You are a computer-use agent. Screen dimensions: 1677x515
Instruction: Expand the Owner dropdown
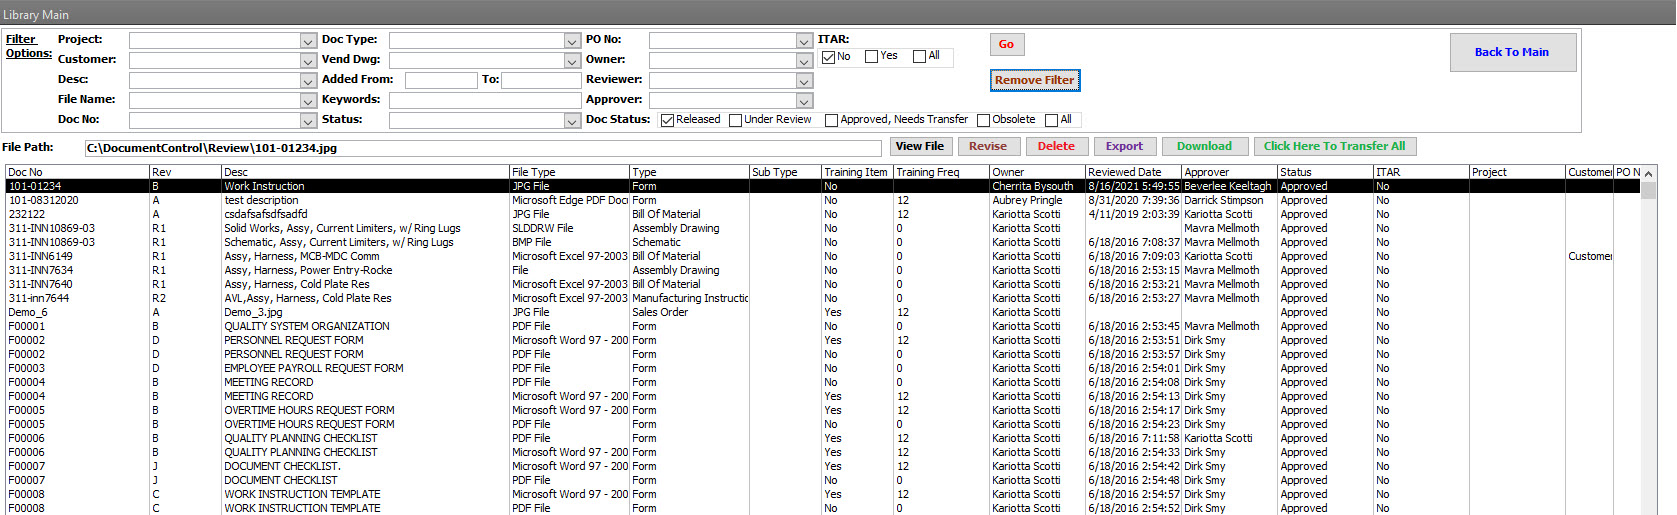[804, 61]
